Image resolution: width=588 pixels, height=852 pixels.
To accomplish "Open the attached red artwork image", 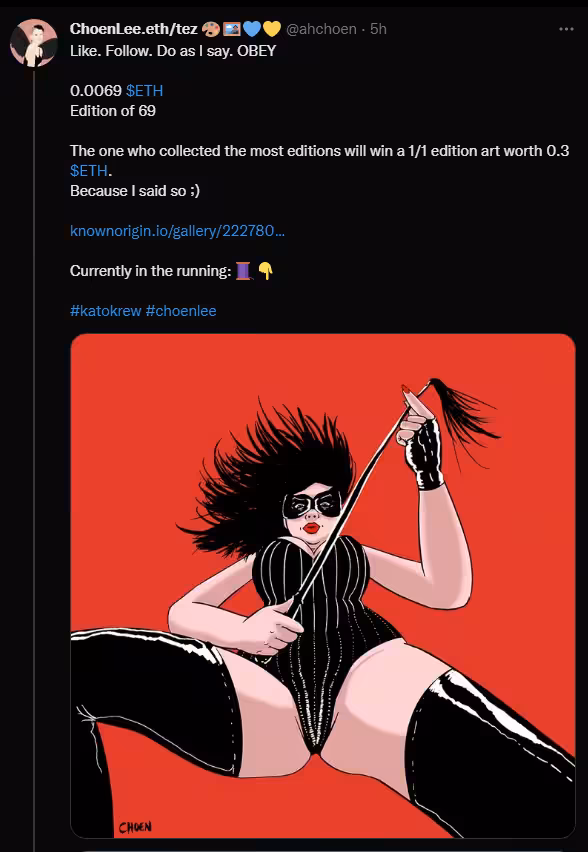I will tap(323, 586).
